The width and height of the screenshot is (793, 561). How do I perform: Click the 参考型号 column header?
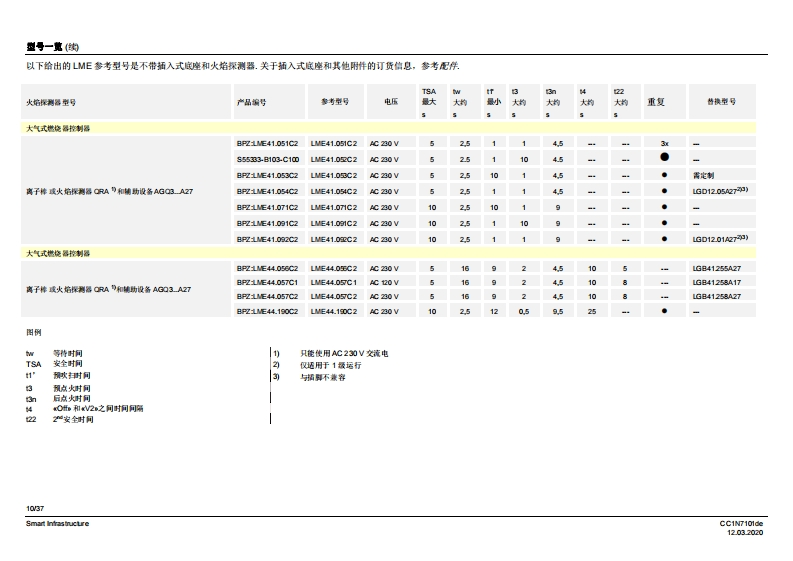tap(335, 102)
